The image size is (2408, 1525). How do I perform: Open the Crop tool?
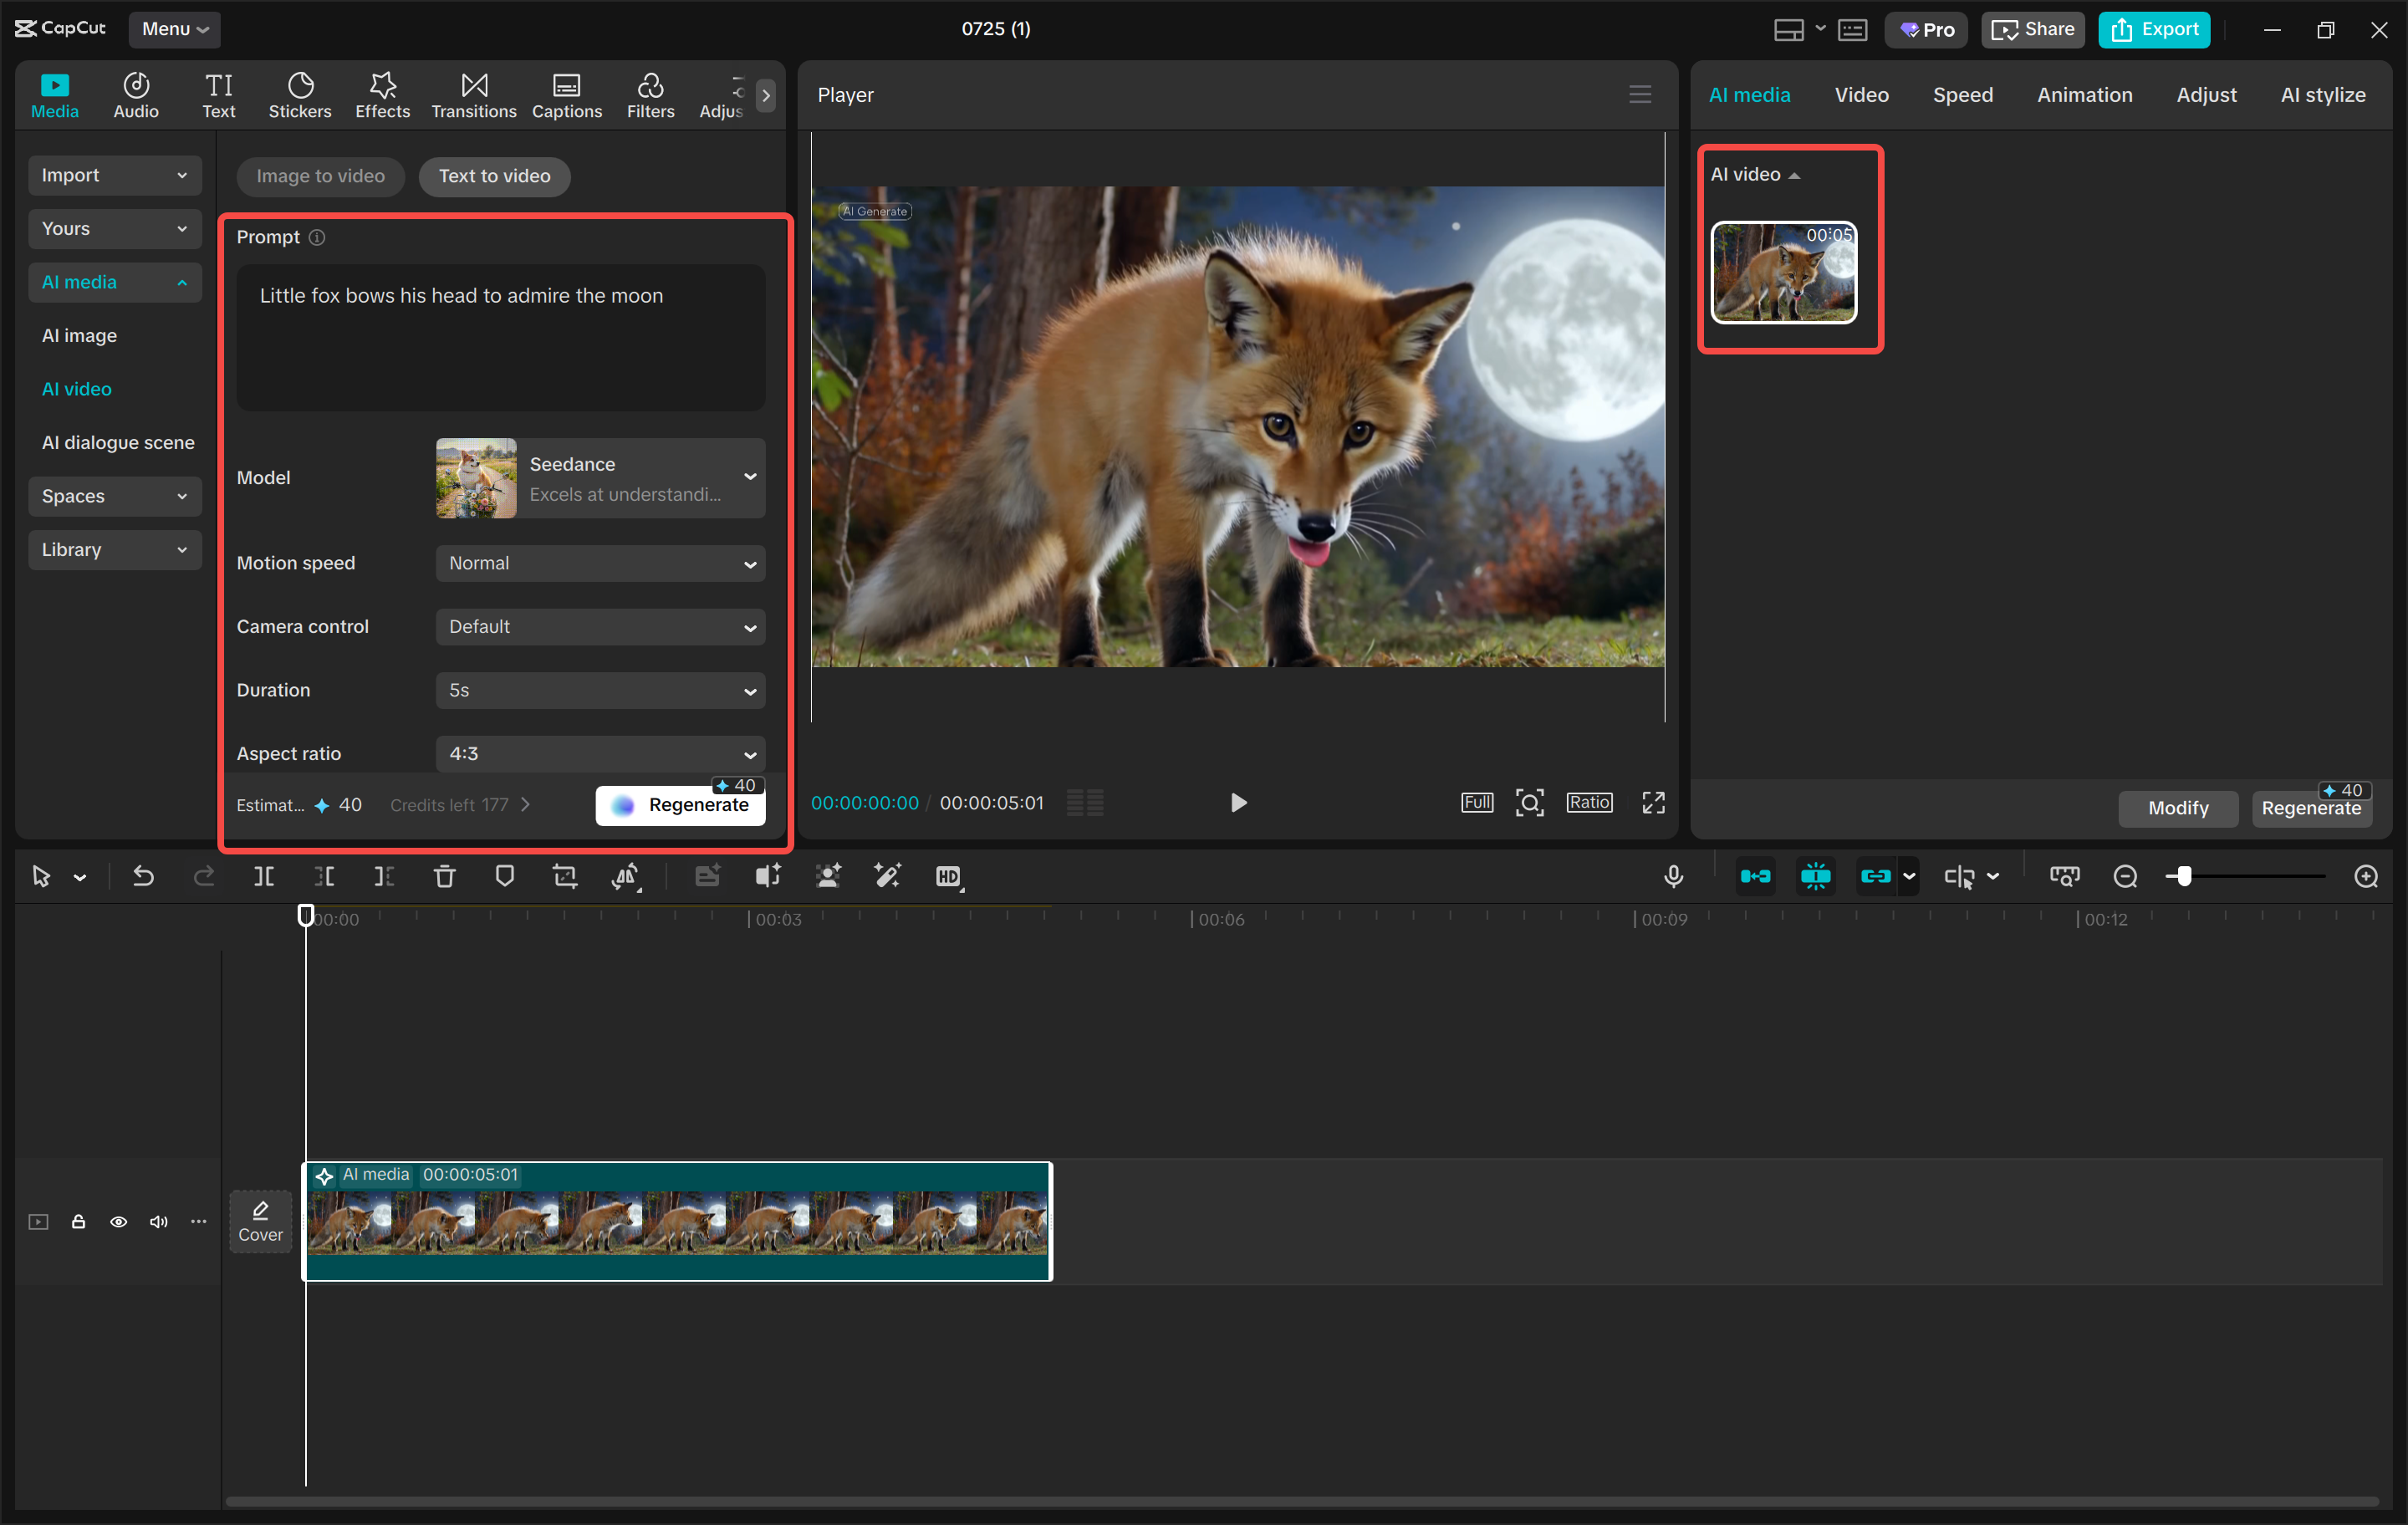click(565, 876)
